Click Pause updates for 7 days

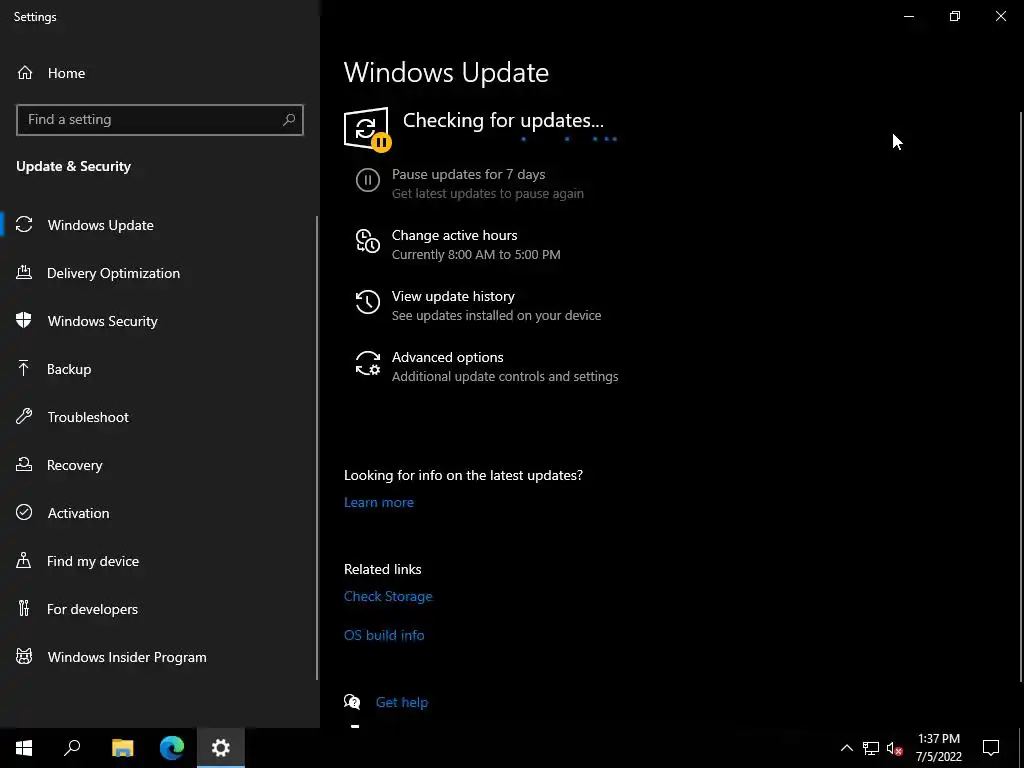click(x=468, y=174)
